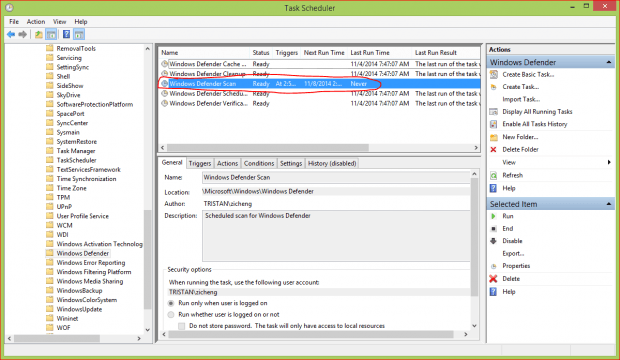Click the details pane scroll down arrow
620x360 pixels.
click(x=474, y=326)
